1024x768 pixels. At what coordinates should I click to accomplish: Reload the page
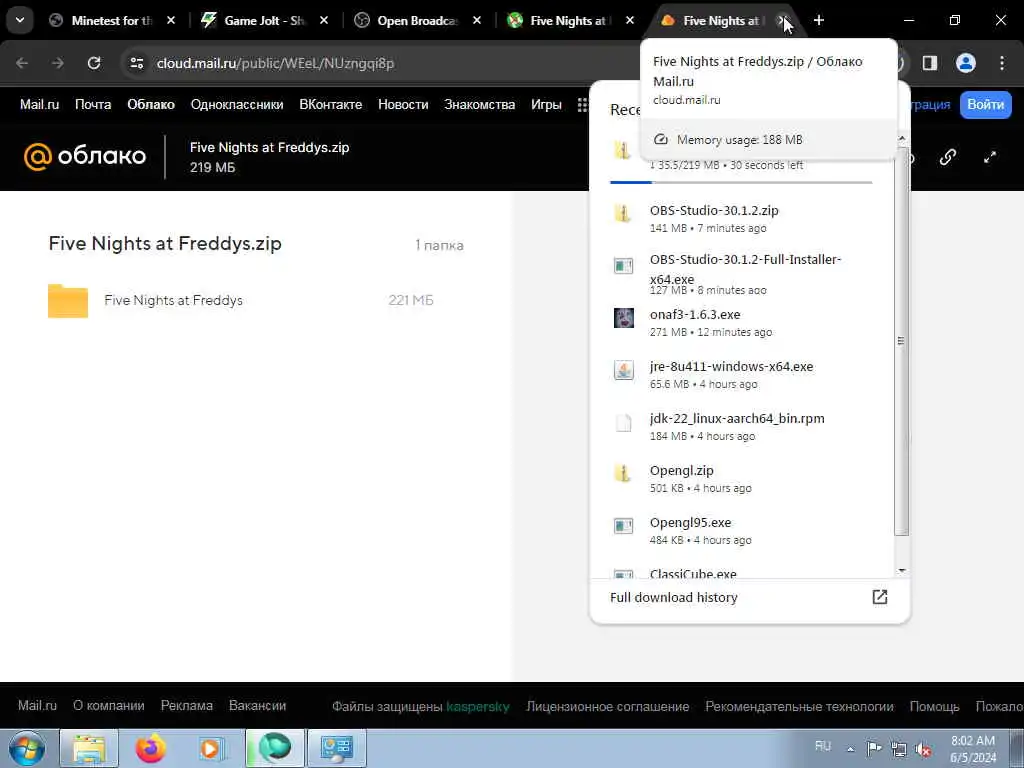[94, 63]
